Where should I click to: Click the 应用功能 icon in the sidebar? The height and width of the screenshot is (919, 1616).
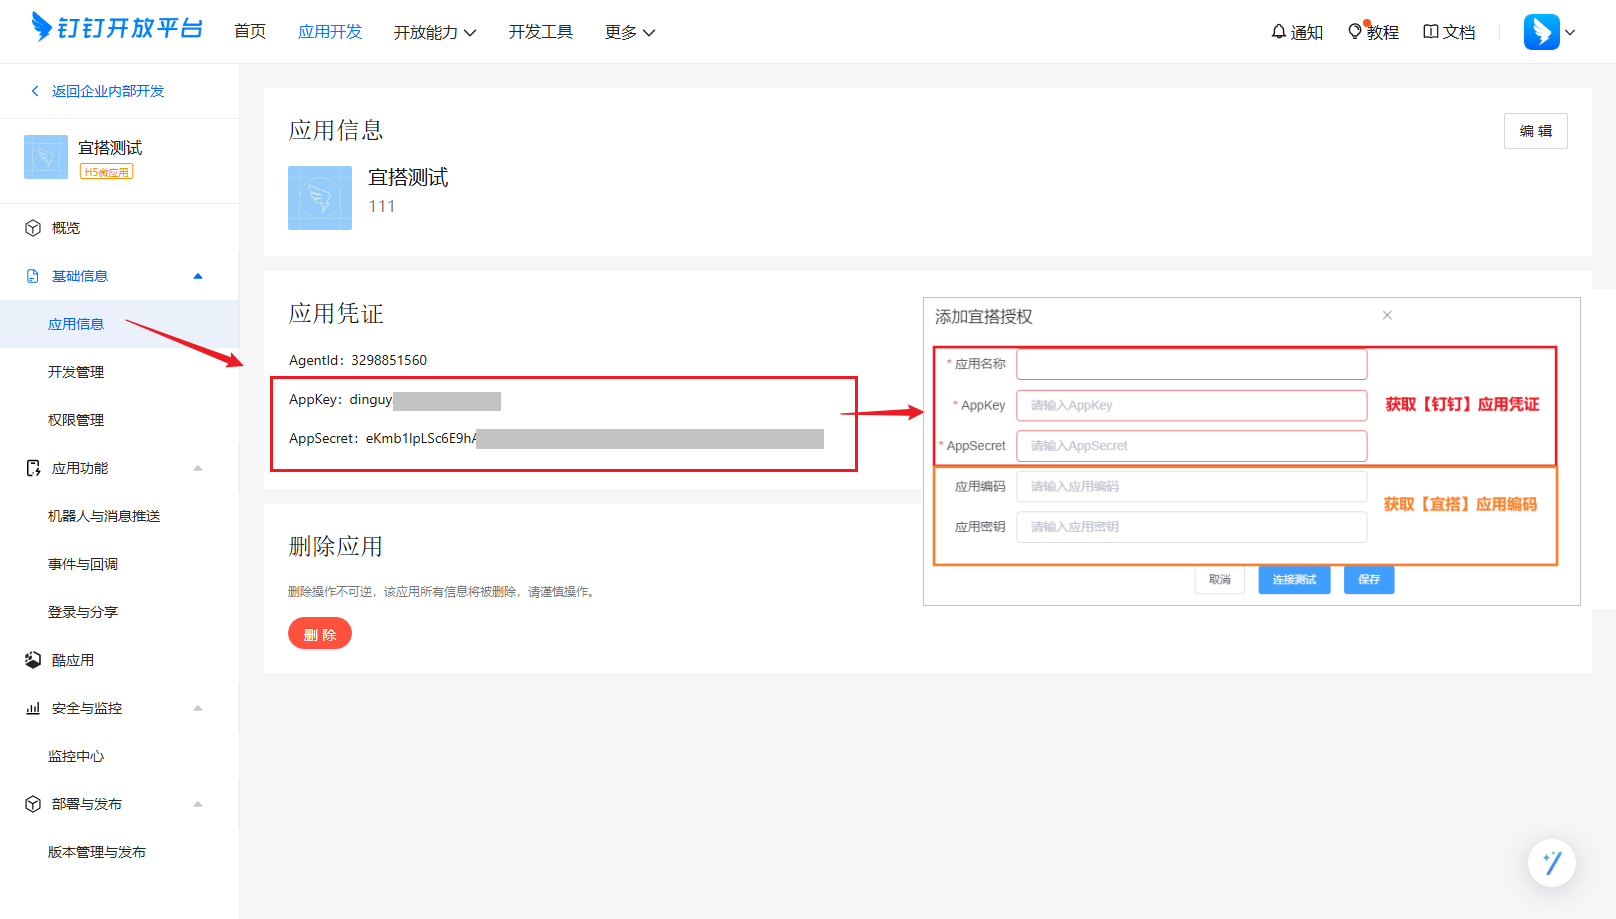[x=33, y=468]
